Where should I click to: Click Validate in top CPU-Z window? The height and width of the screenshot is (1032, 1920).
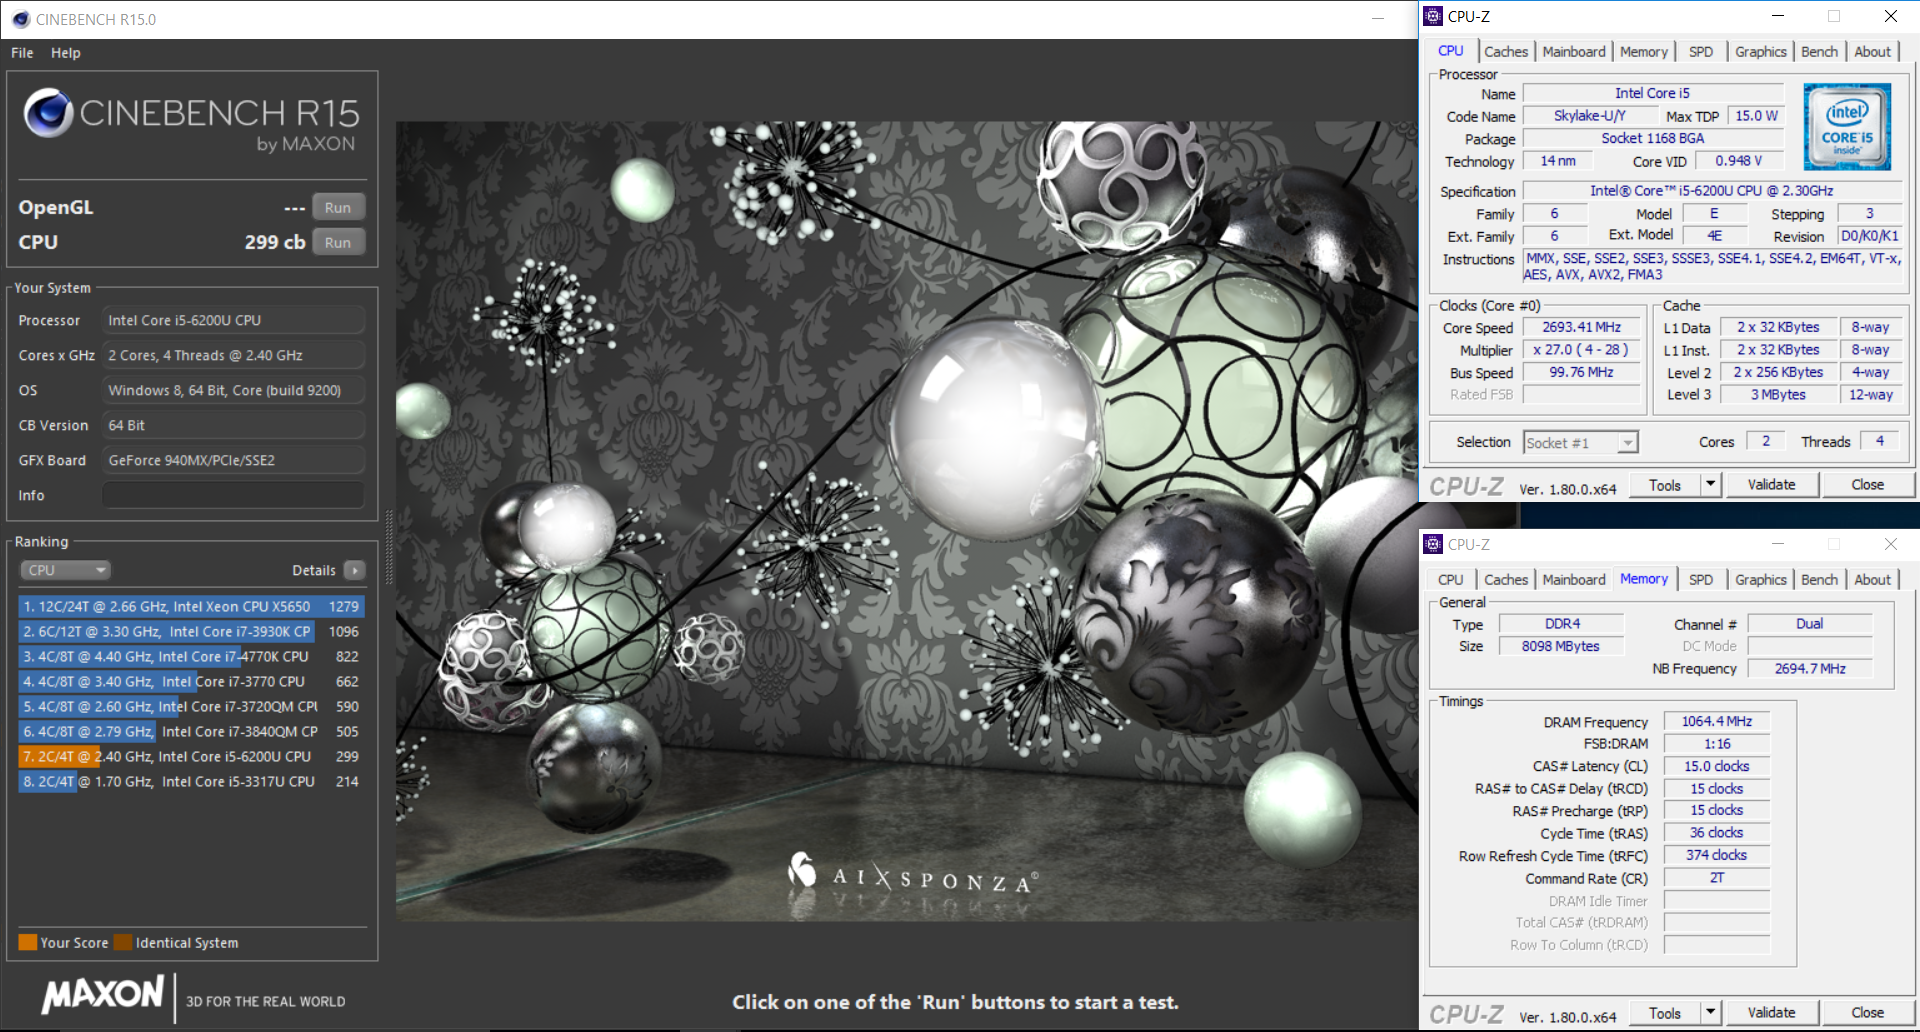tap(1771, 485)
